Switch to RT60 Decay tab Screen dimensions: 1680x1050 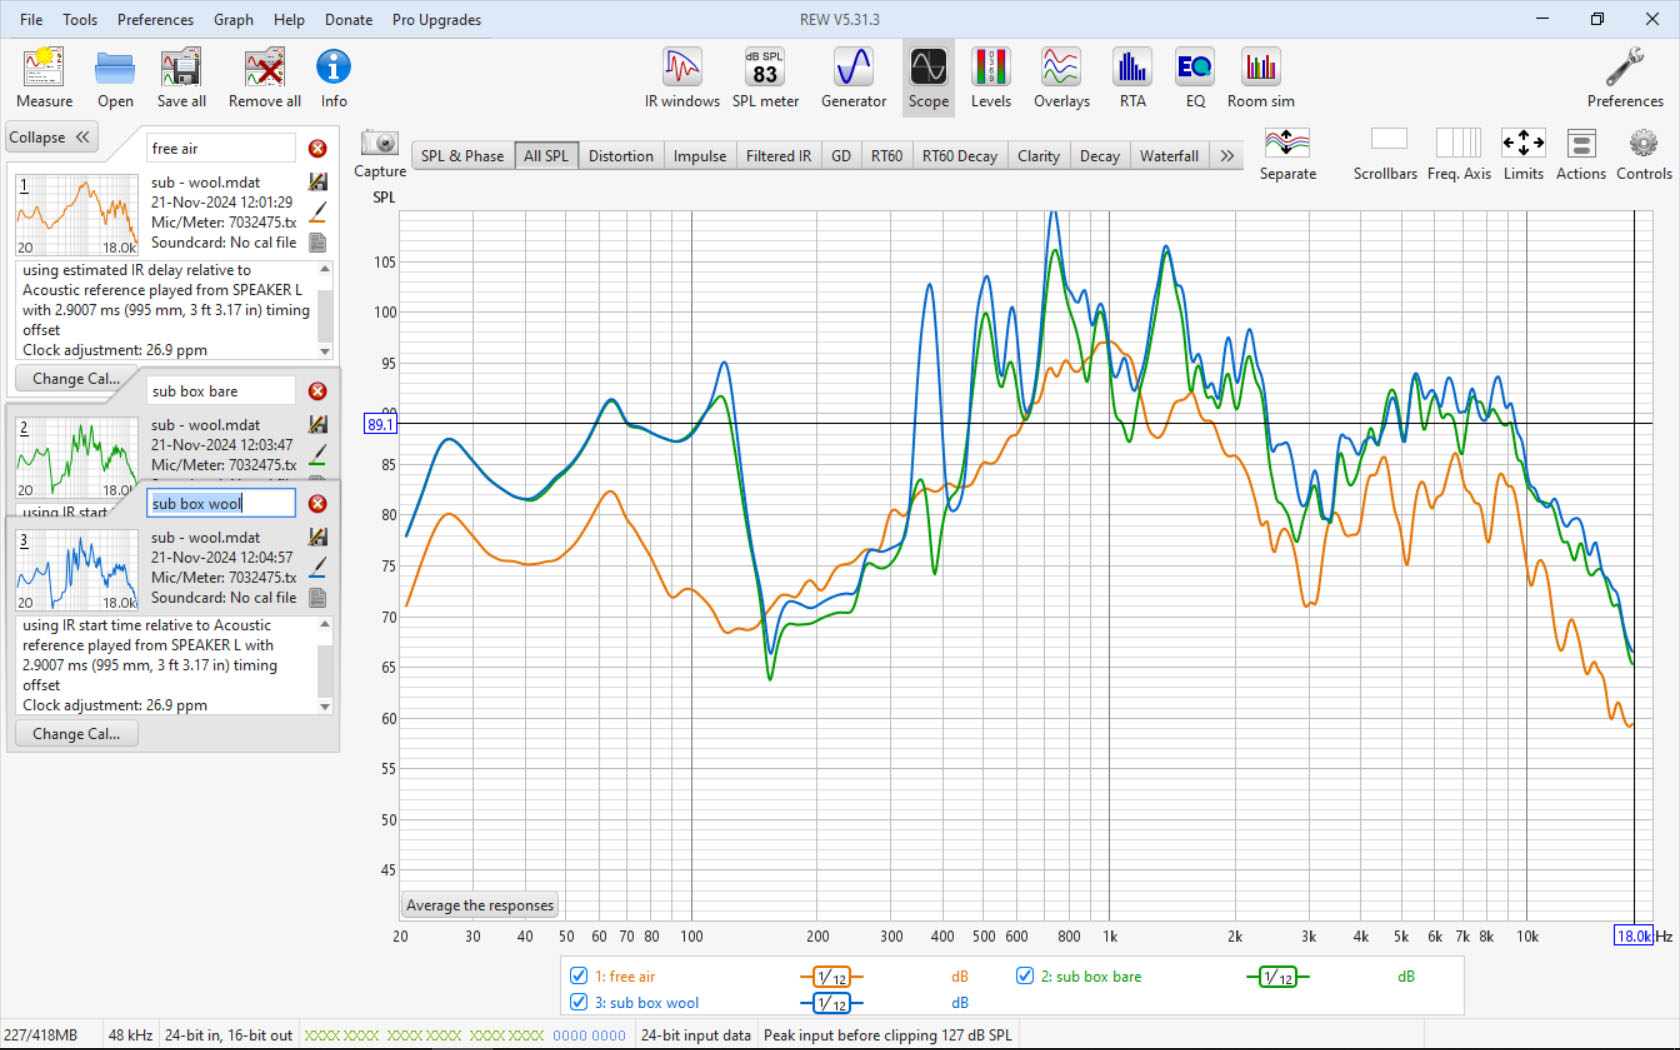click(x=959, y=156)
